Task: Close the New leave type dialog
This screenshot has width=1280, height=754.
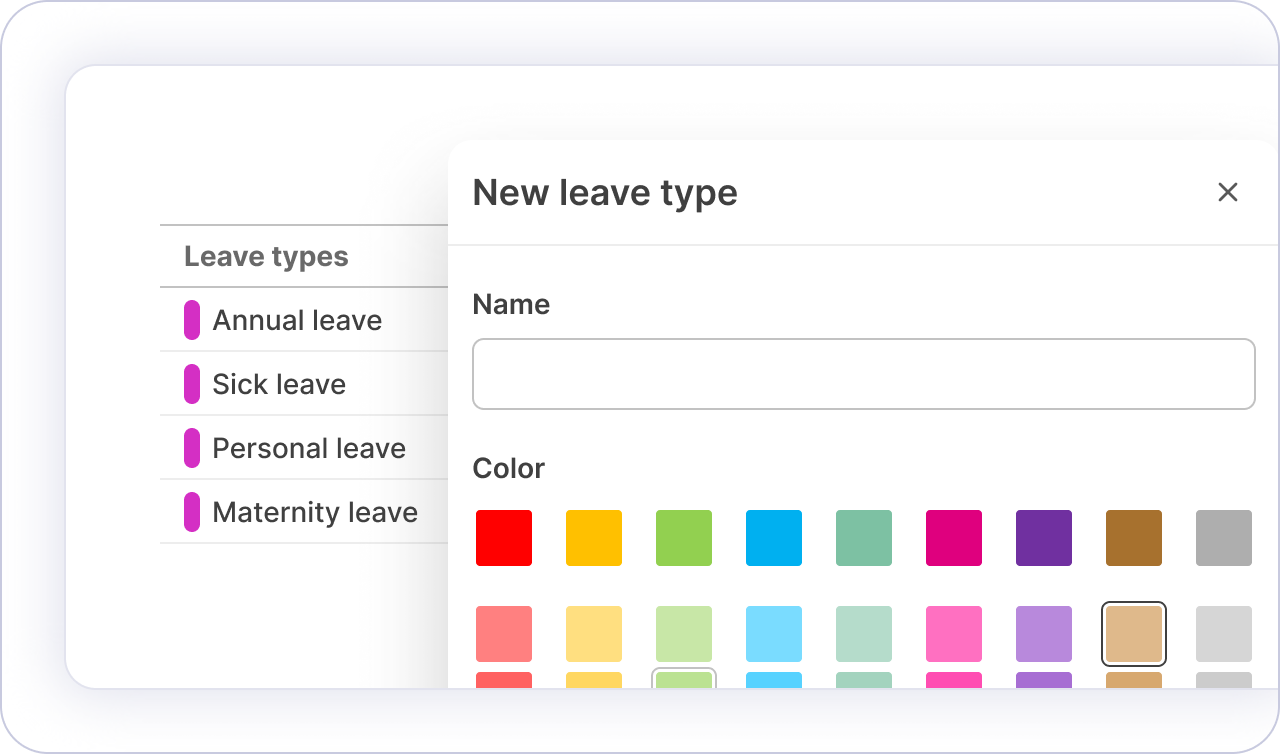Action: pyautogui.click(x=1227, y=192)
